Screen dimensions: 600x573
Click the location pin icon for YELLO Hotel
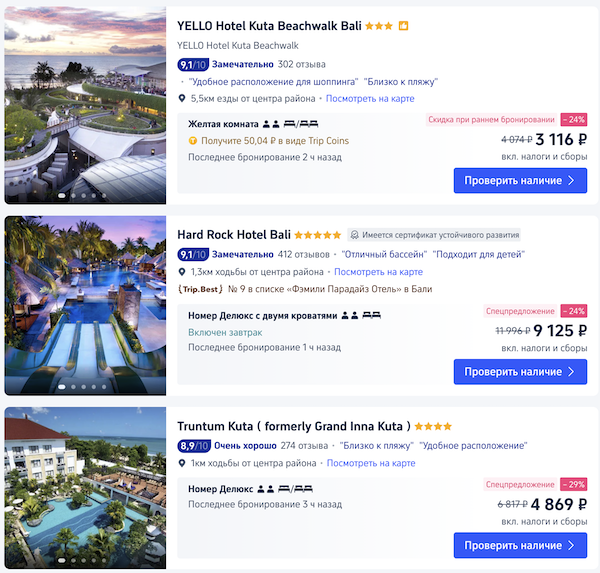[182, 99]
